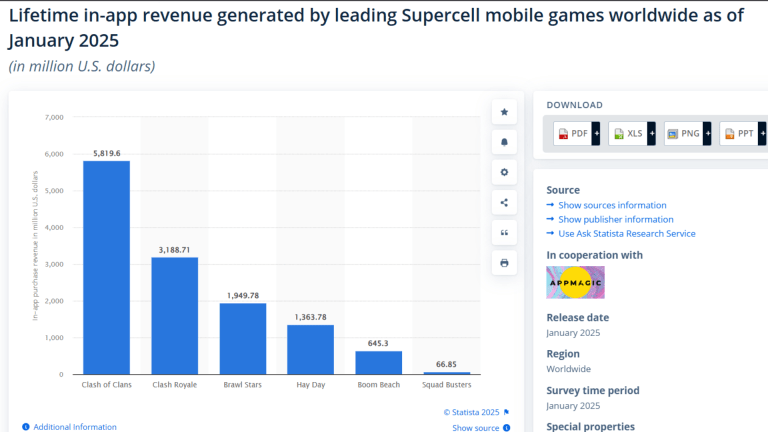Select the Clash of Clans bar
Viewport: 768px width, 432px height.
click(x=106, y=268)
